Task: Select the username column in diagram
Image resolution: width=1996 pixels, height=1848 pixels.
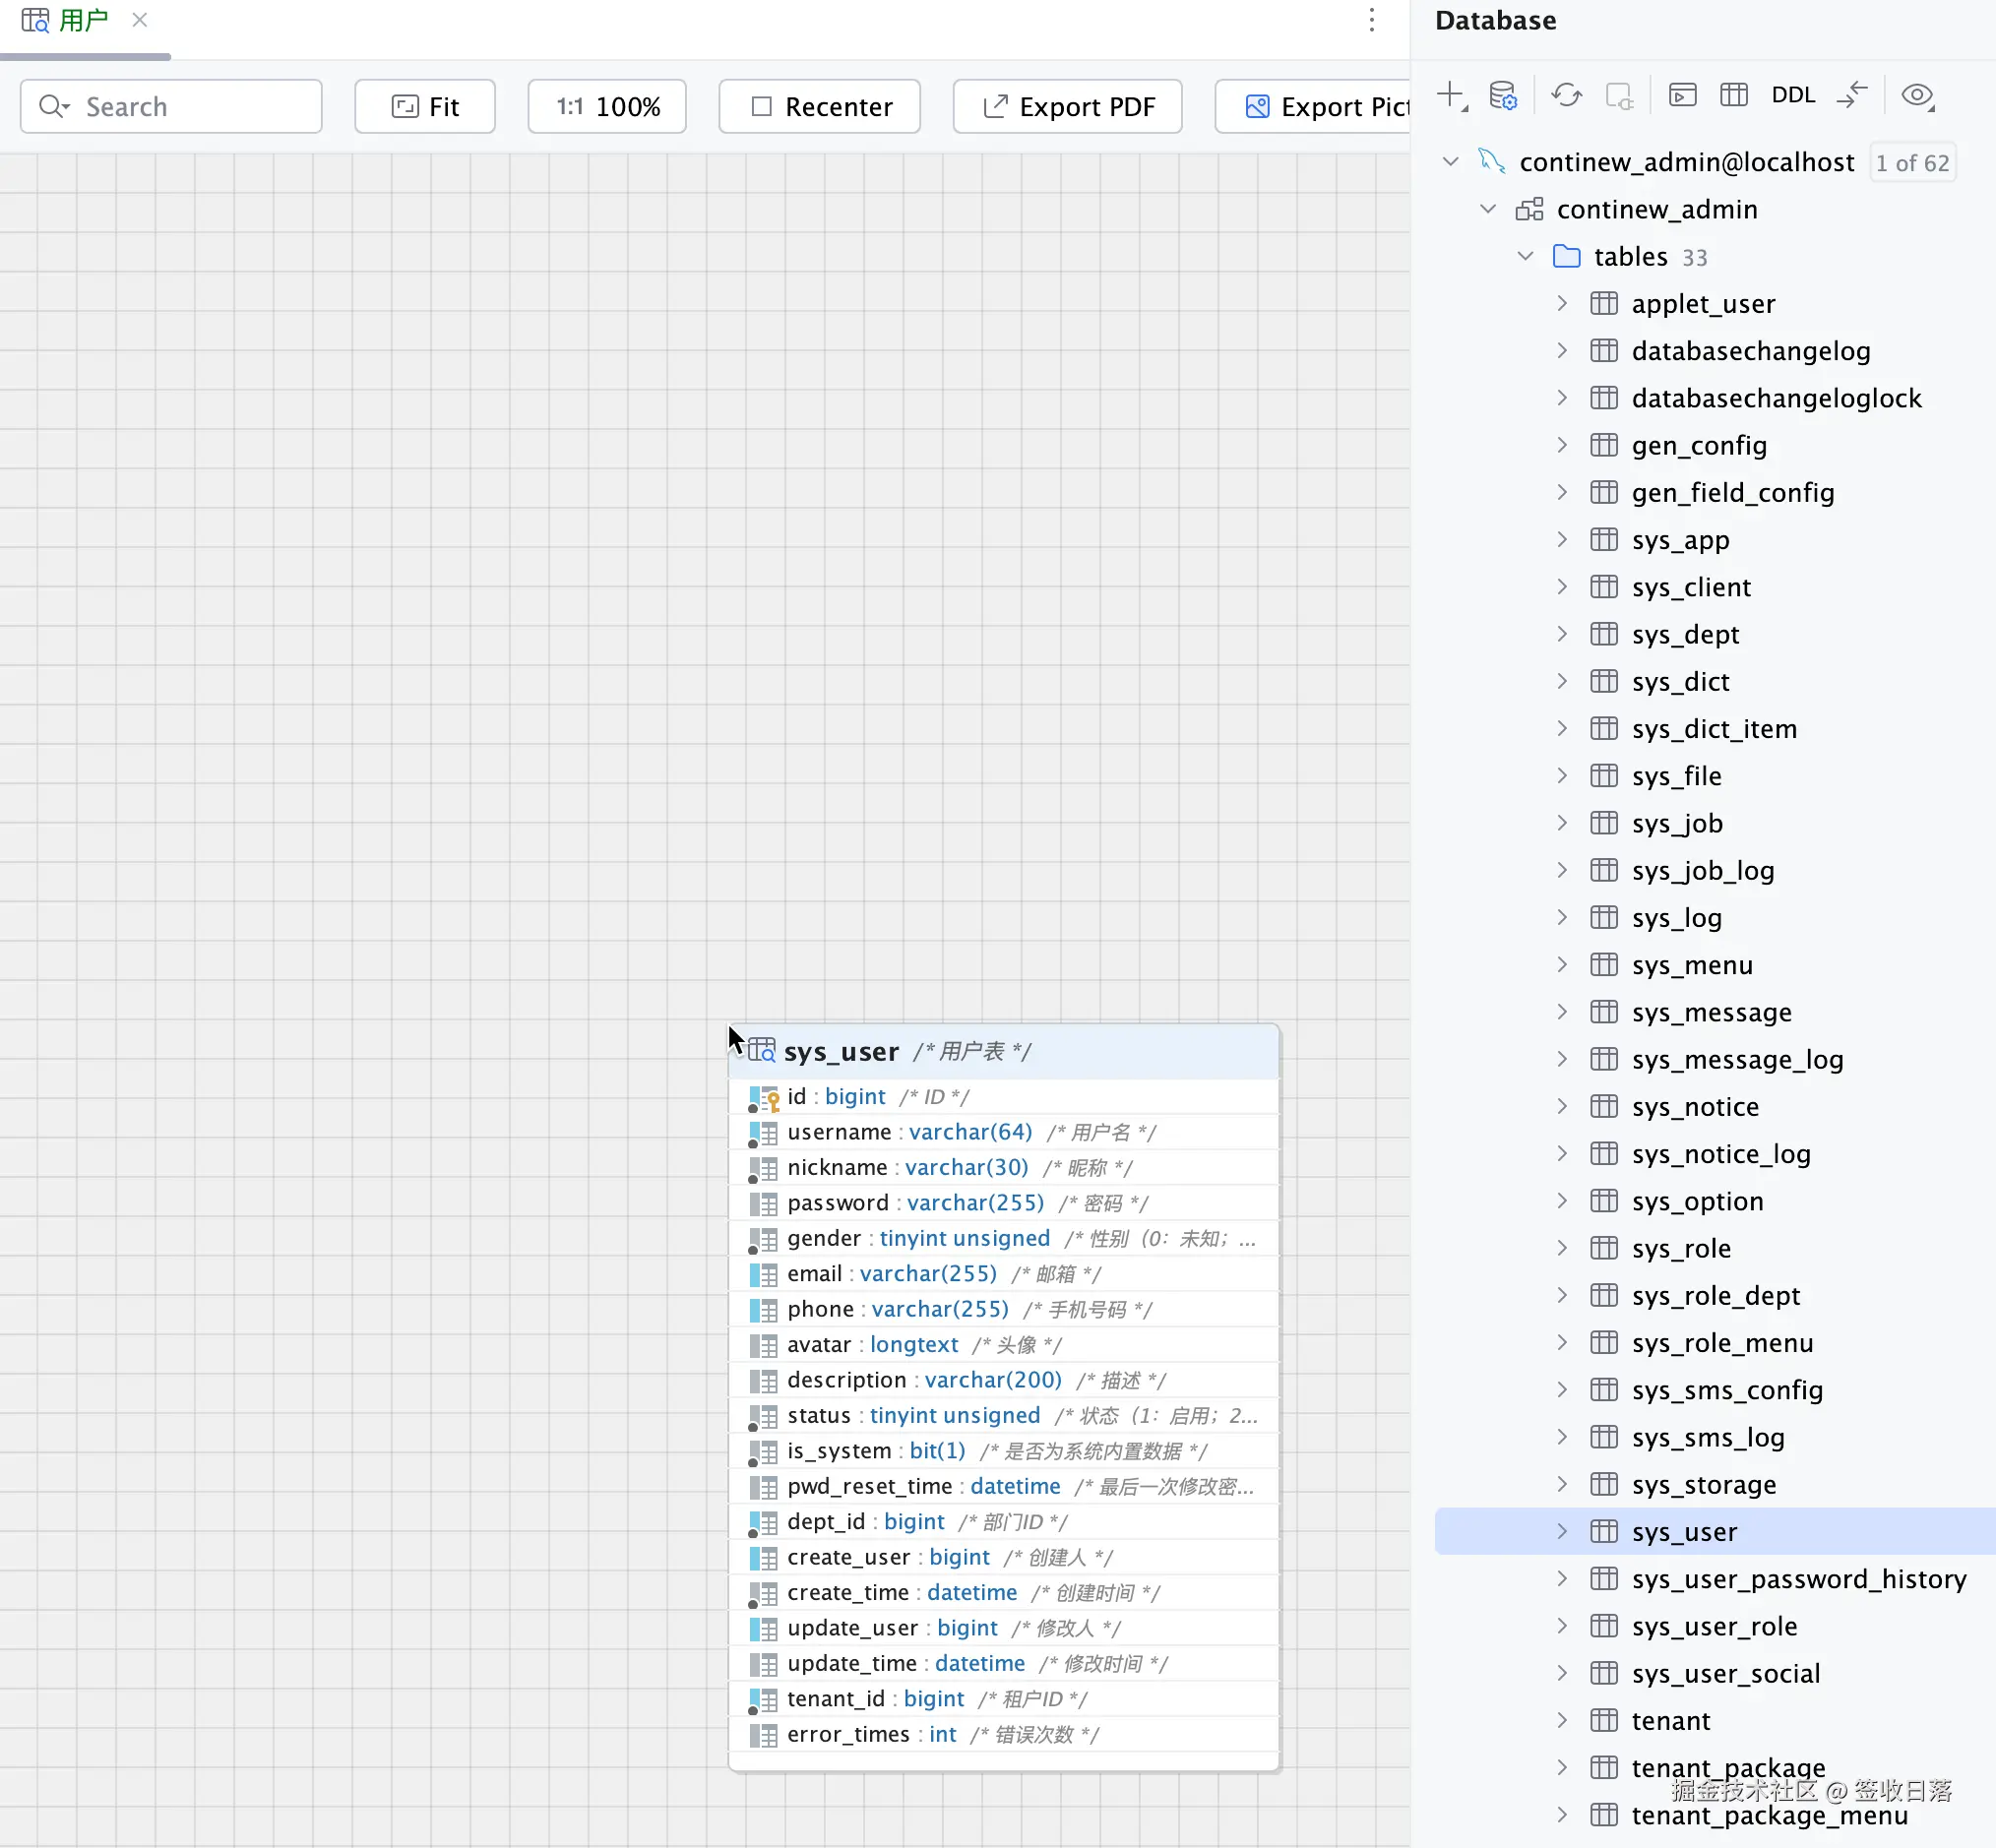Action: (x=1004, y=1132)
